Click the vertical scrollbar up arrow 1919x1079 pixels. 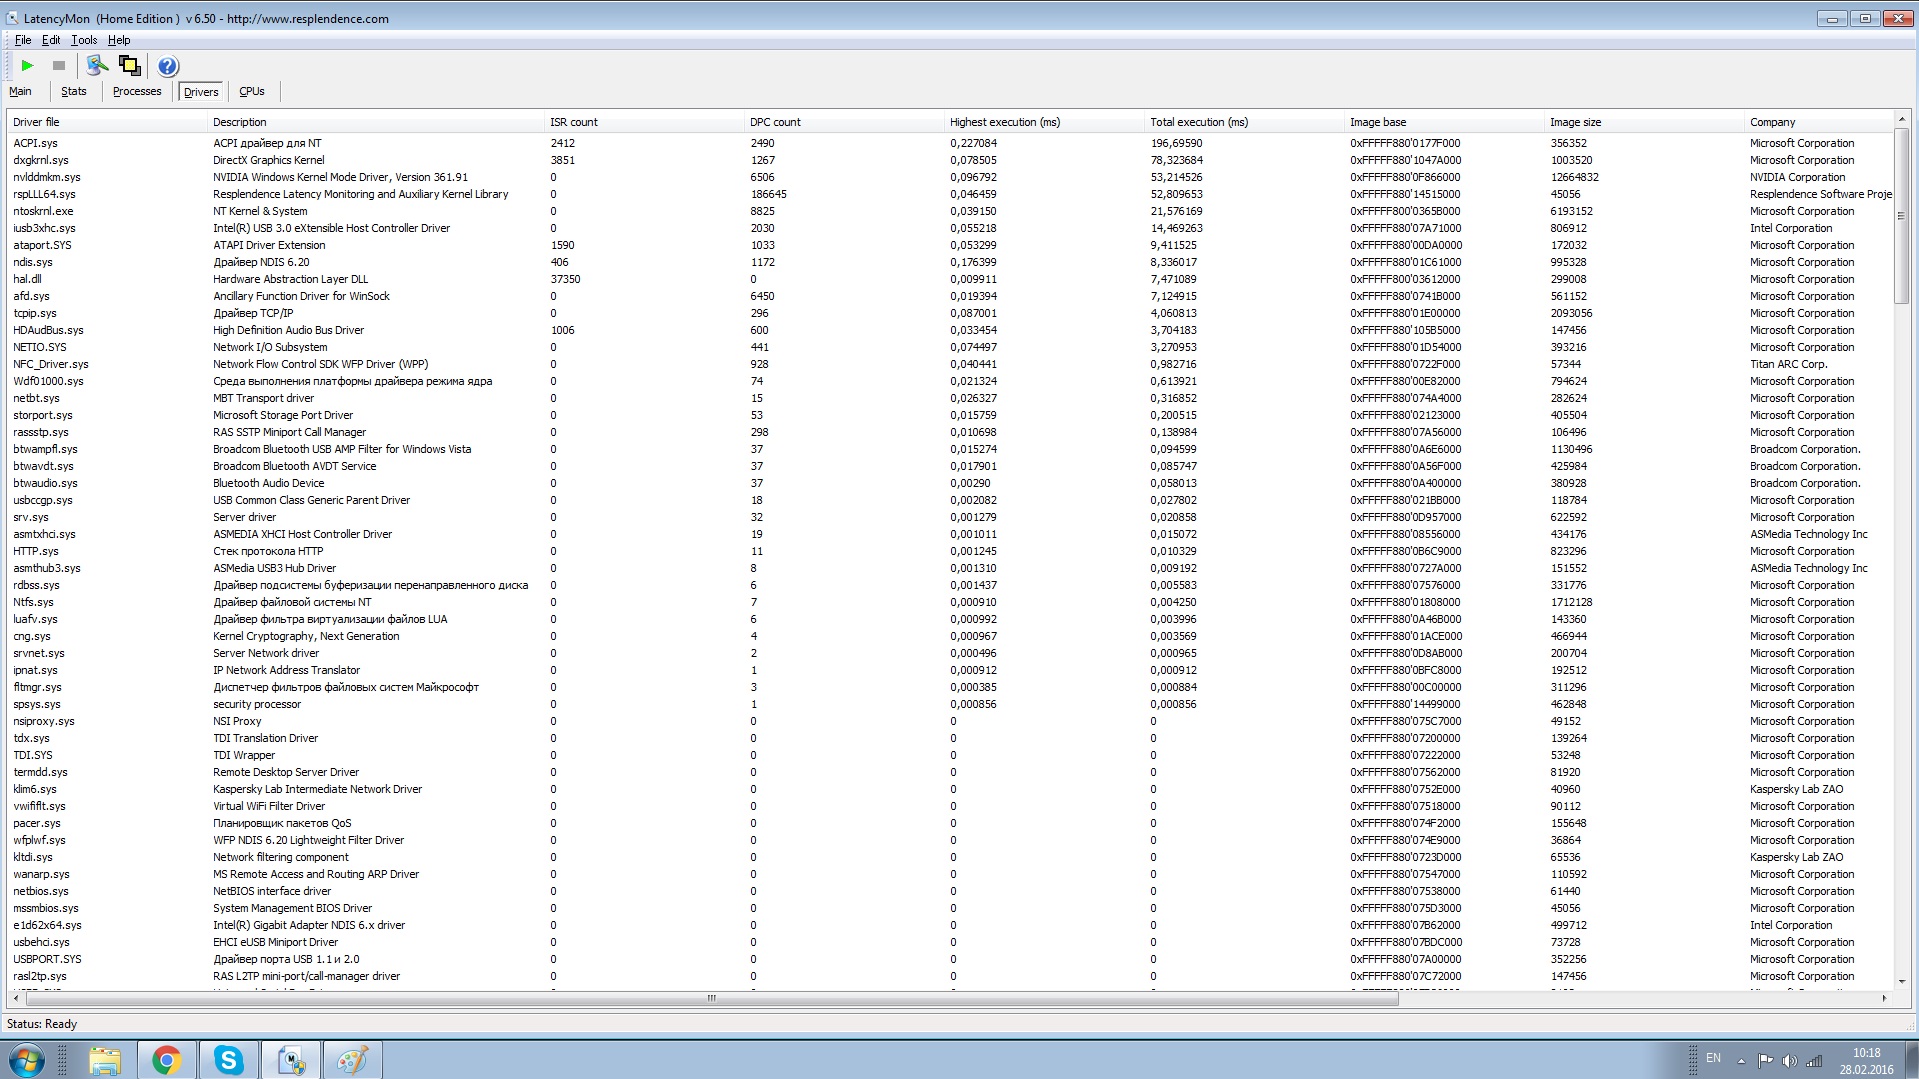[x=1901, y=120]
